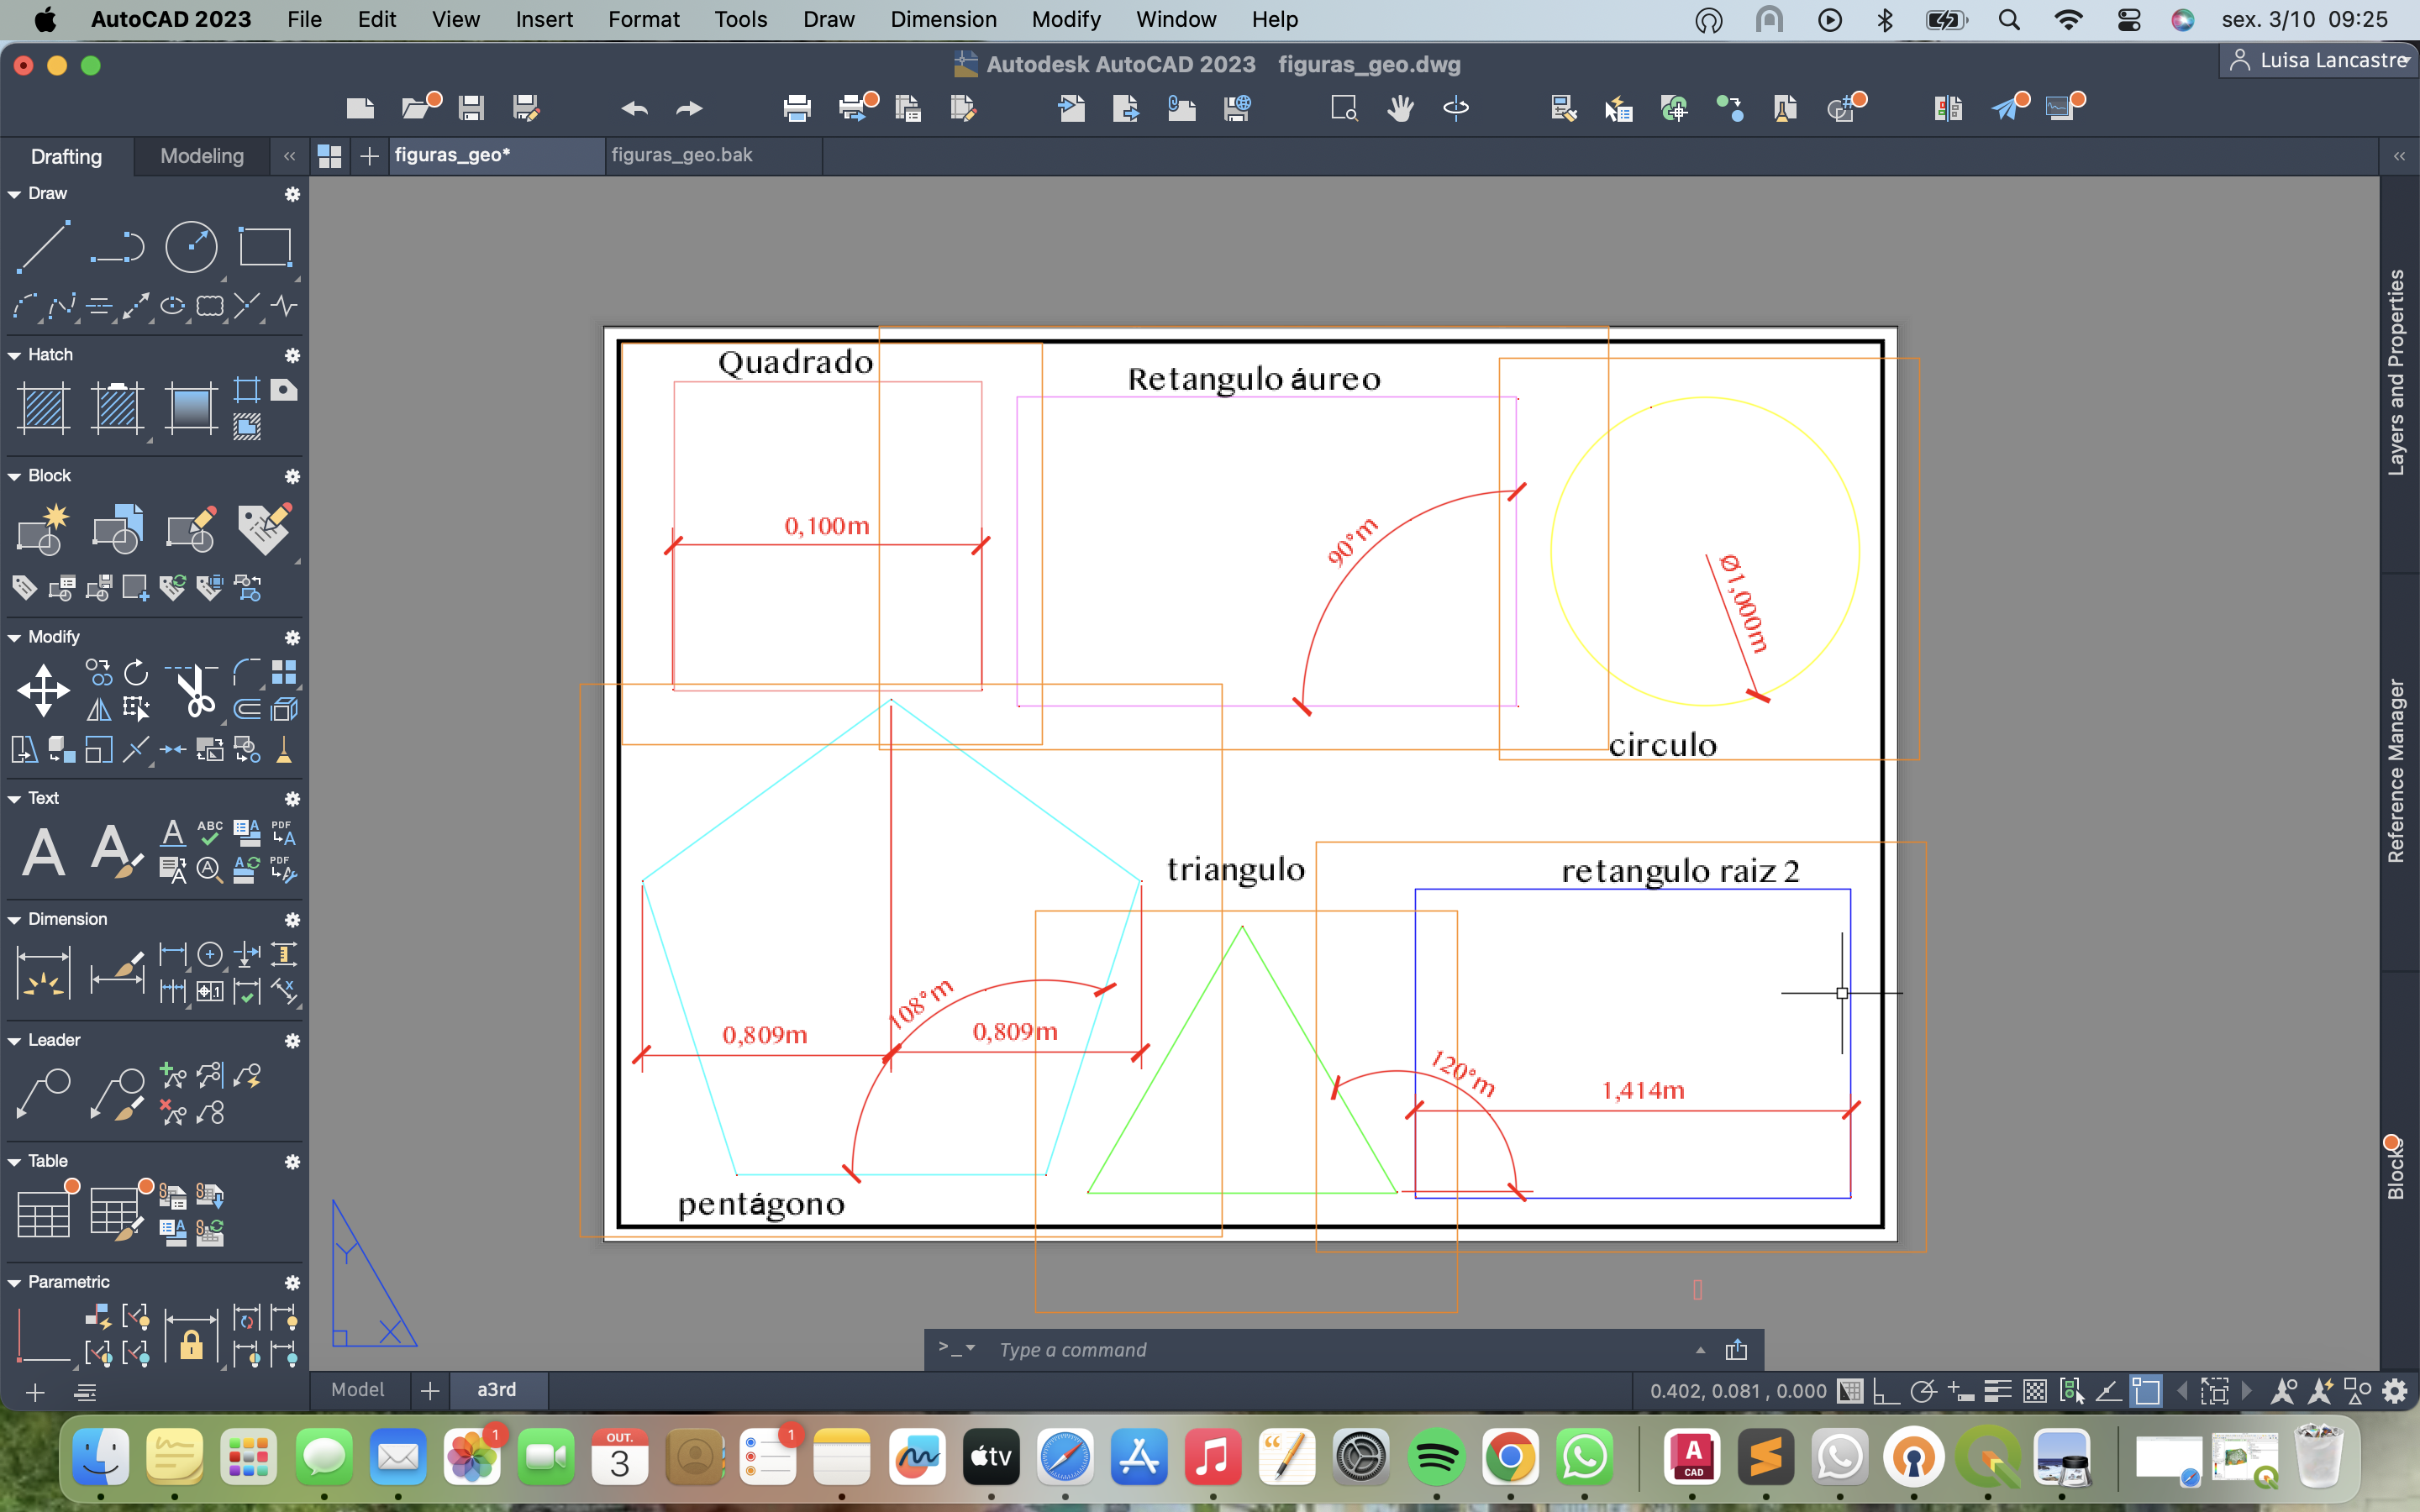This screenshot has width=2420, height=1512.
Task: Toggle grid display in status bar
Action: point(1850,1391)
